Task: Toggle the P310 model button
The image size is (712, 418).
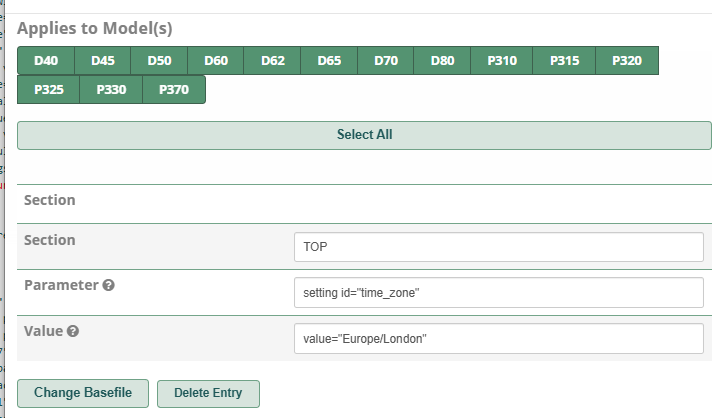Action: click(502, 60)
